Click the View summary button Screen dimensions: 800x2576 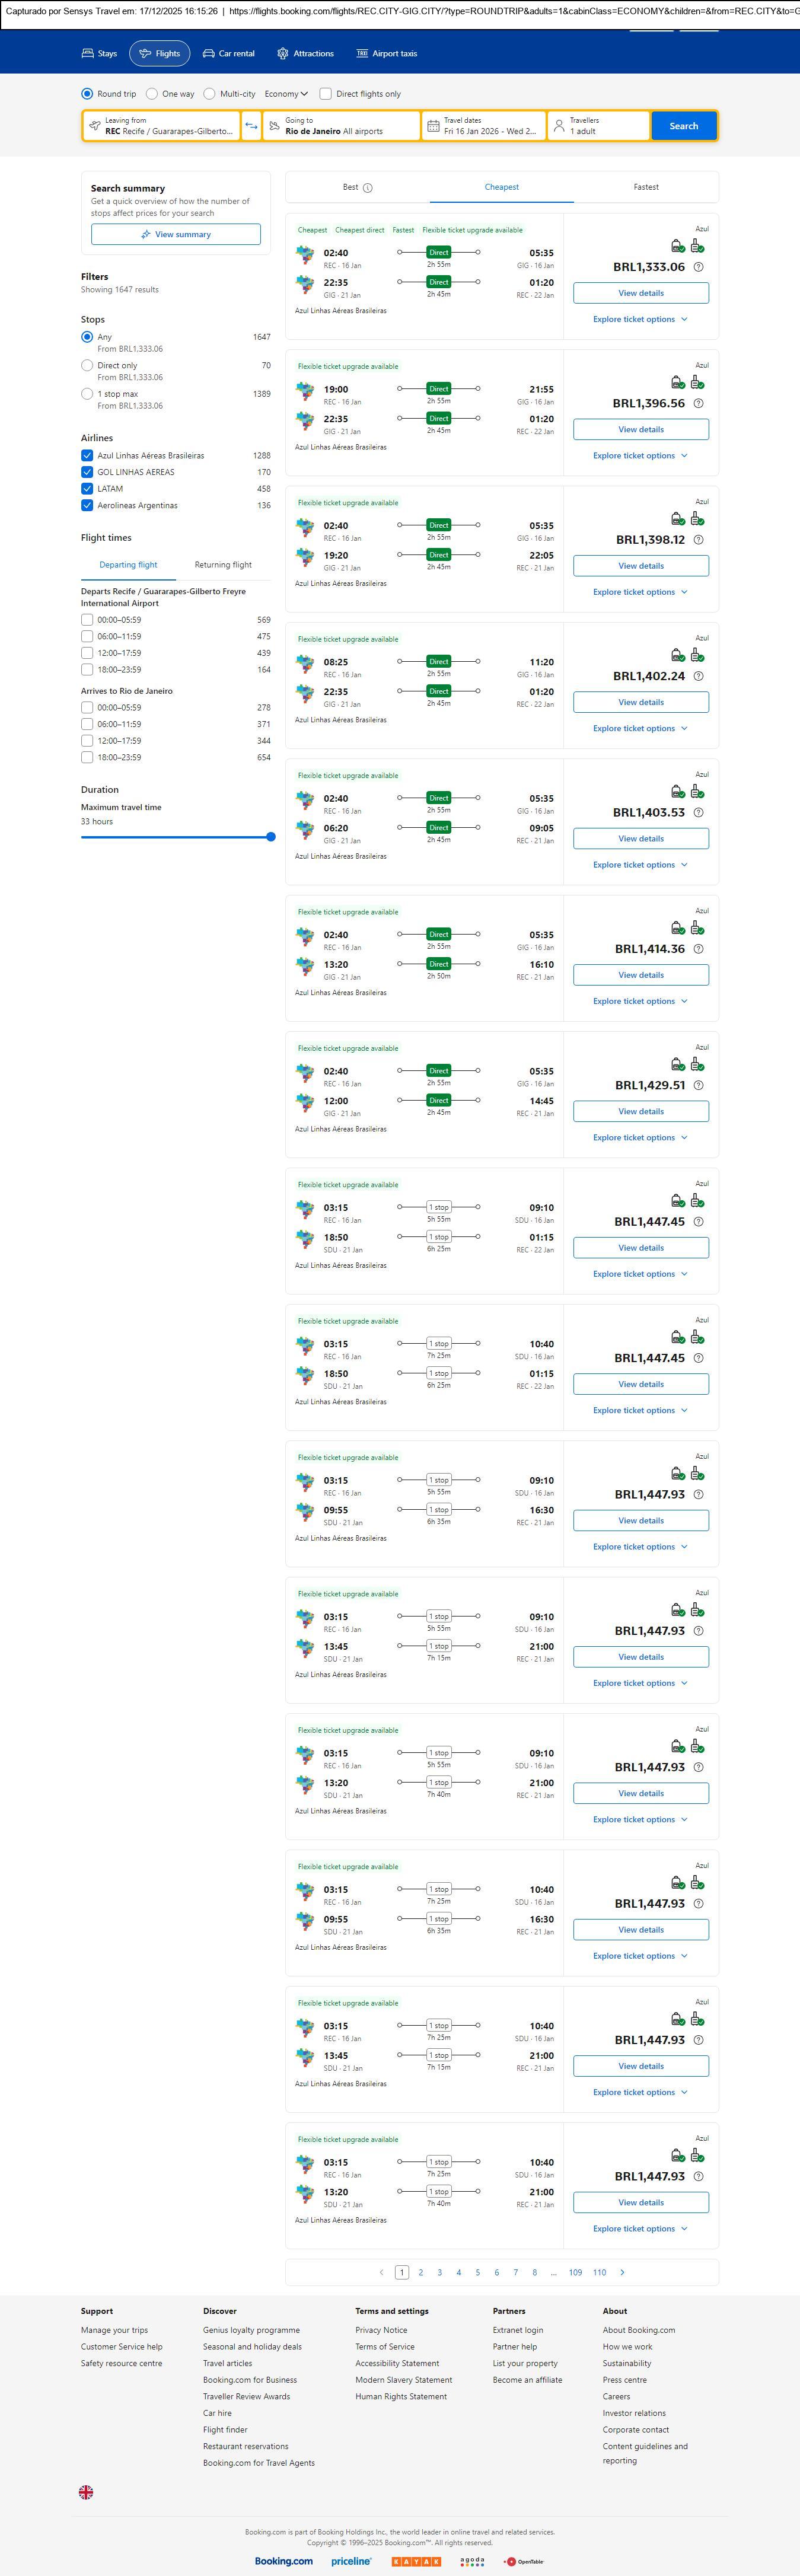pyautogui.click(x=176, y=234)
